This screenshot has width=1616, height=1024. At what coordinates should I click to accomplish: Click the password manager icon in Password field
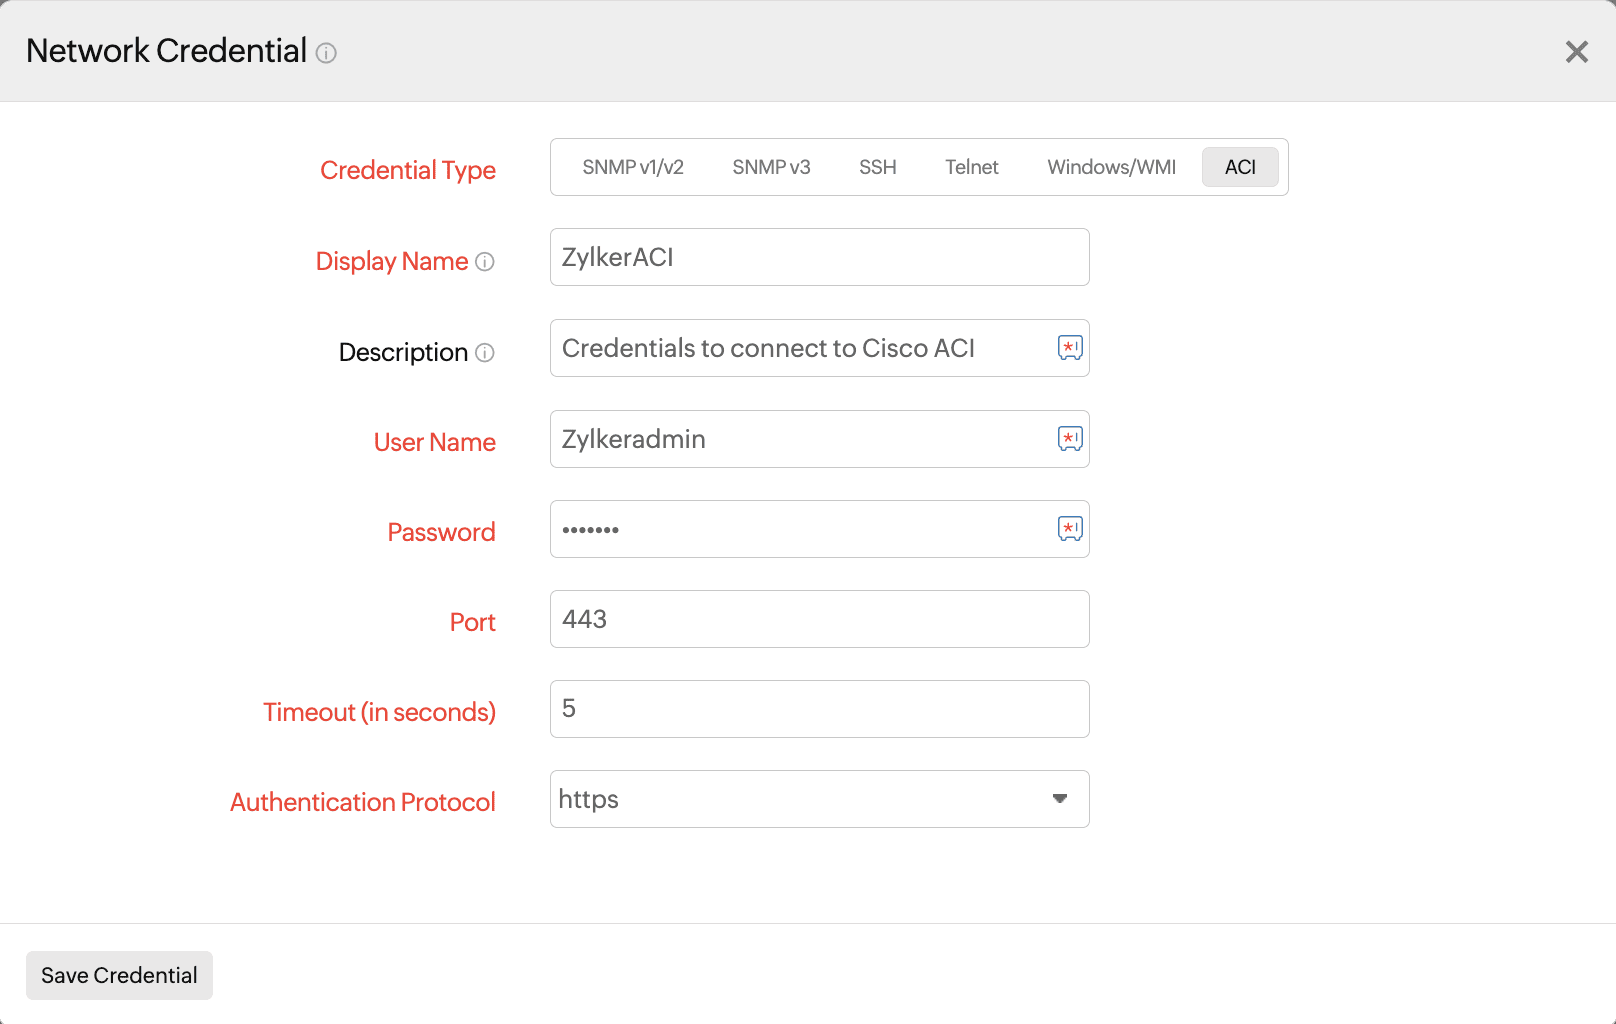pyautogui.click(x=1070, y=529)
